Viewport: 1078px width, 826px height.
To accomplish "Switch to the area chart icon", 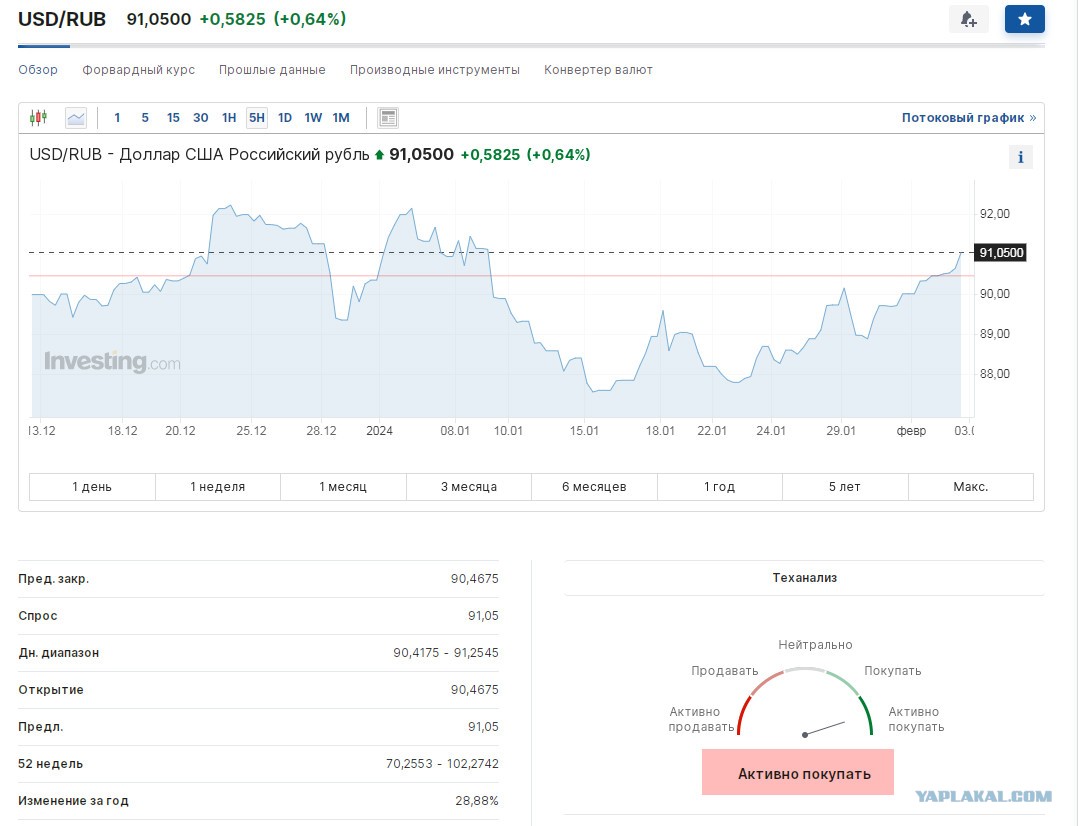I will pos(76,118).
